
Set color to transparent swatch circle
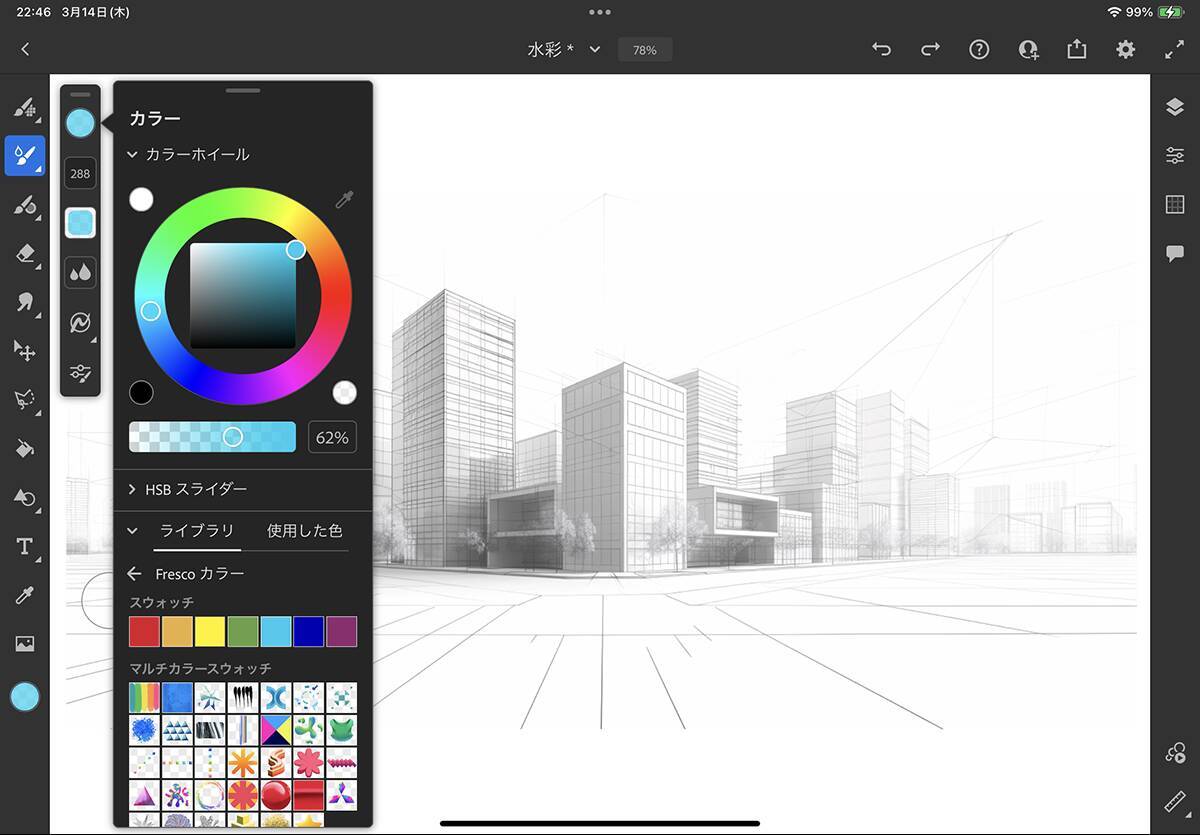(x=344, y=392)
